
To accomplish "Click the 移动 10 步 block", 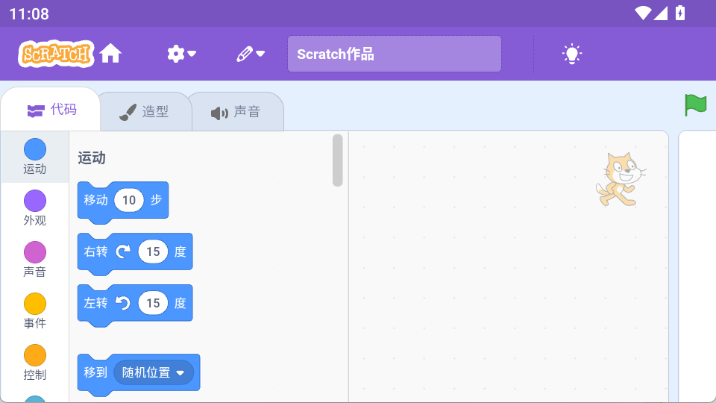I will coord(96,200).
